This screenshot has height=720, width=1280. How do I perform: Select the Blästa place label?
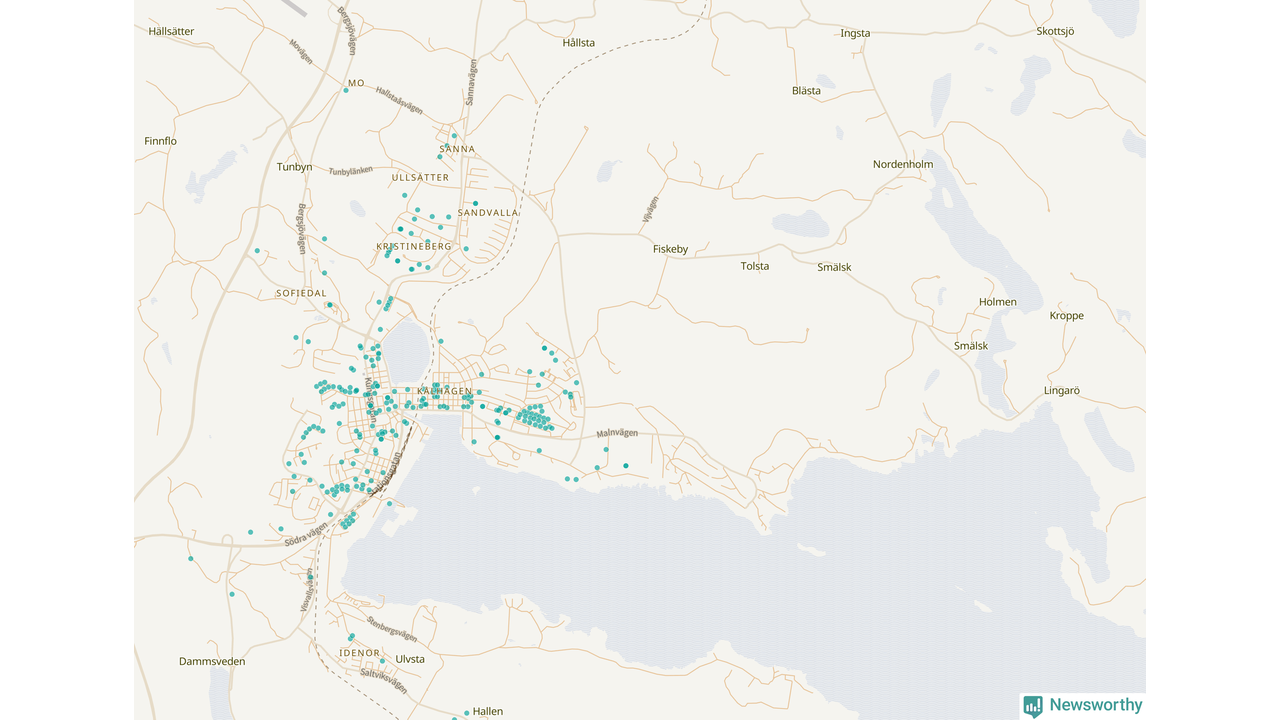click(806, 90)
